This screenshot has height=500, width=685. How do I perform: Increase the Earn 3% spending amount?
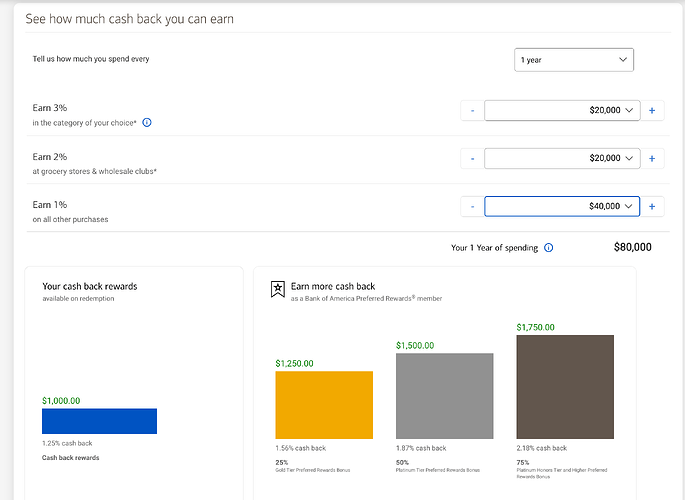652,110
